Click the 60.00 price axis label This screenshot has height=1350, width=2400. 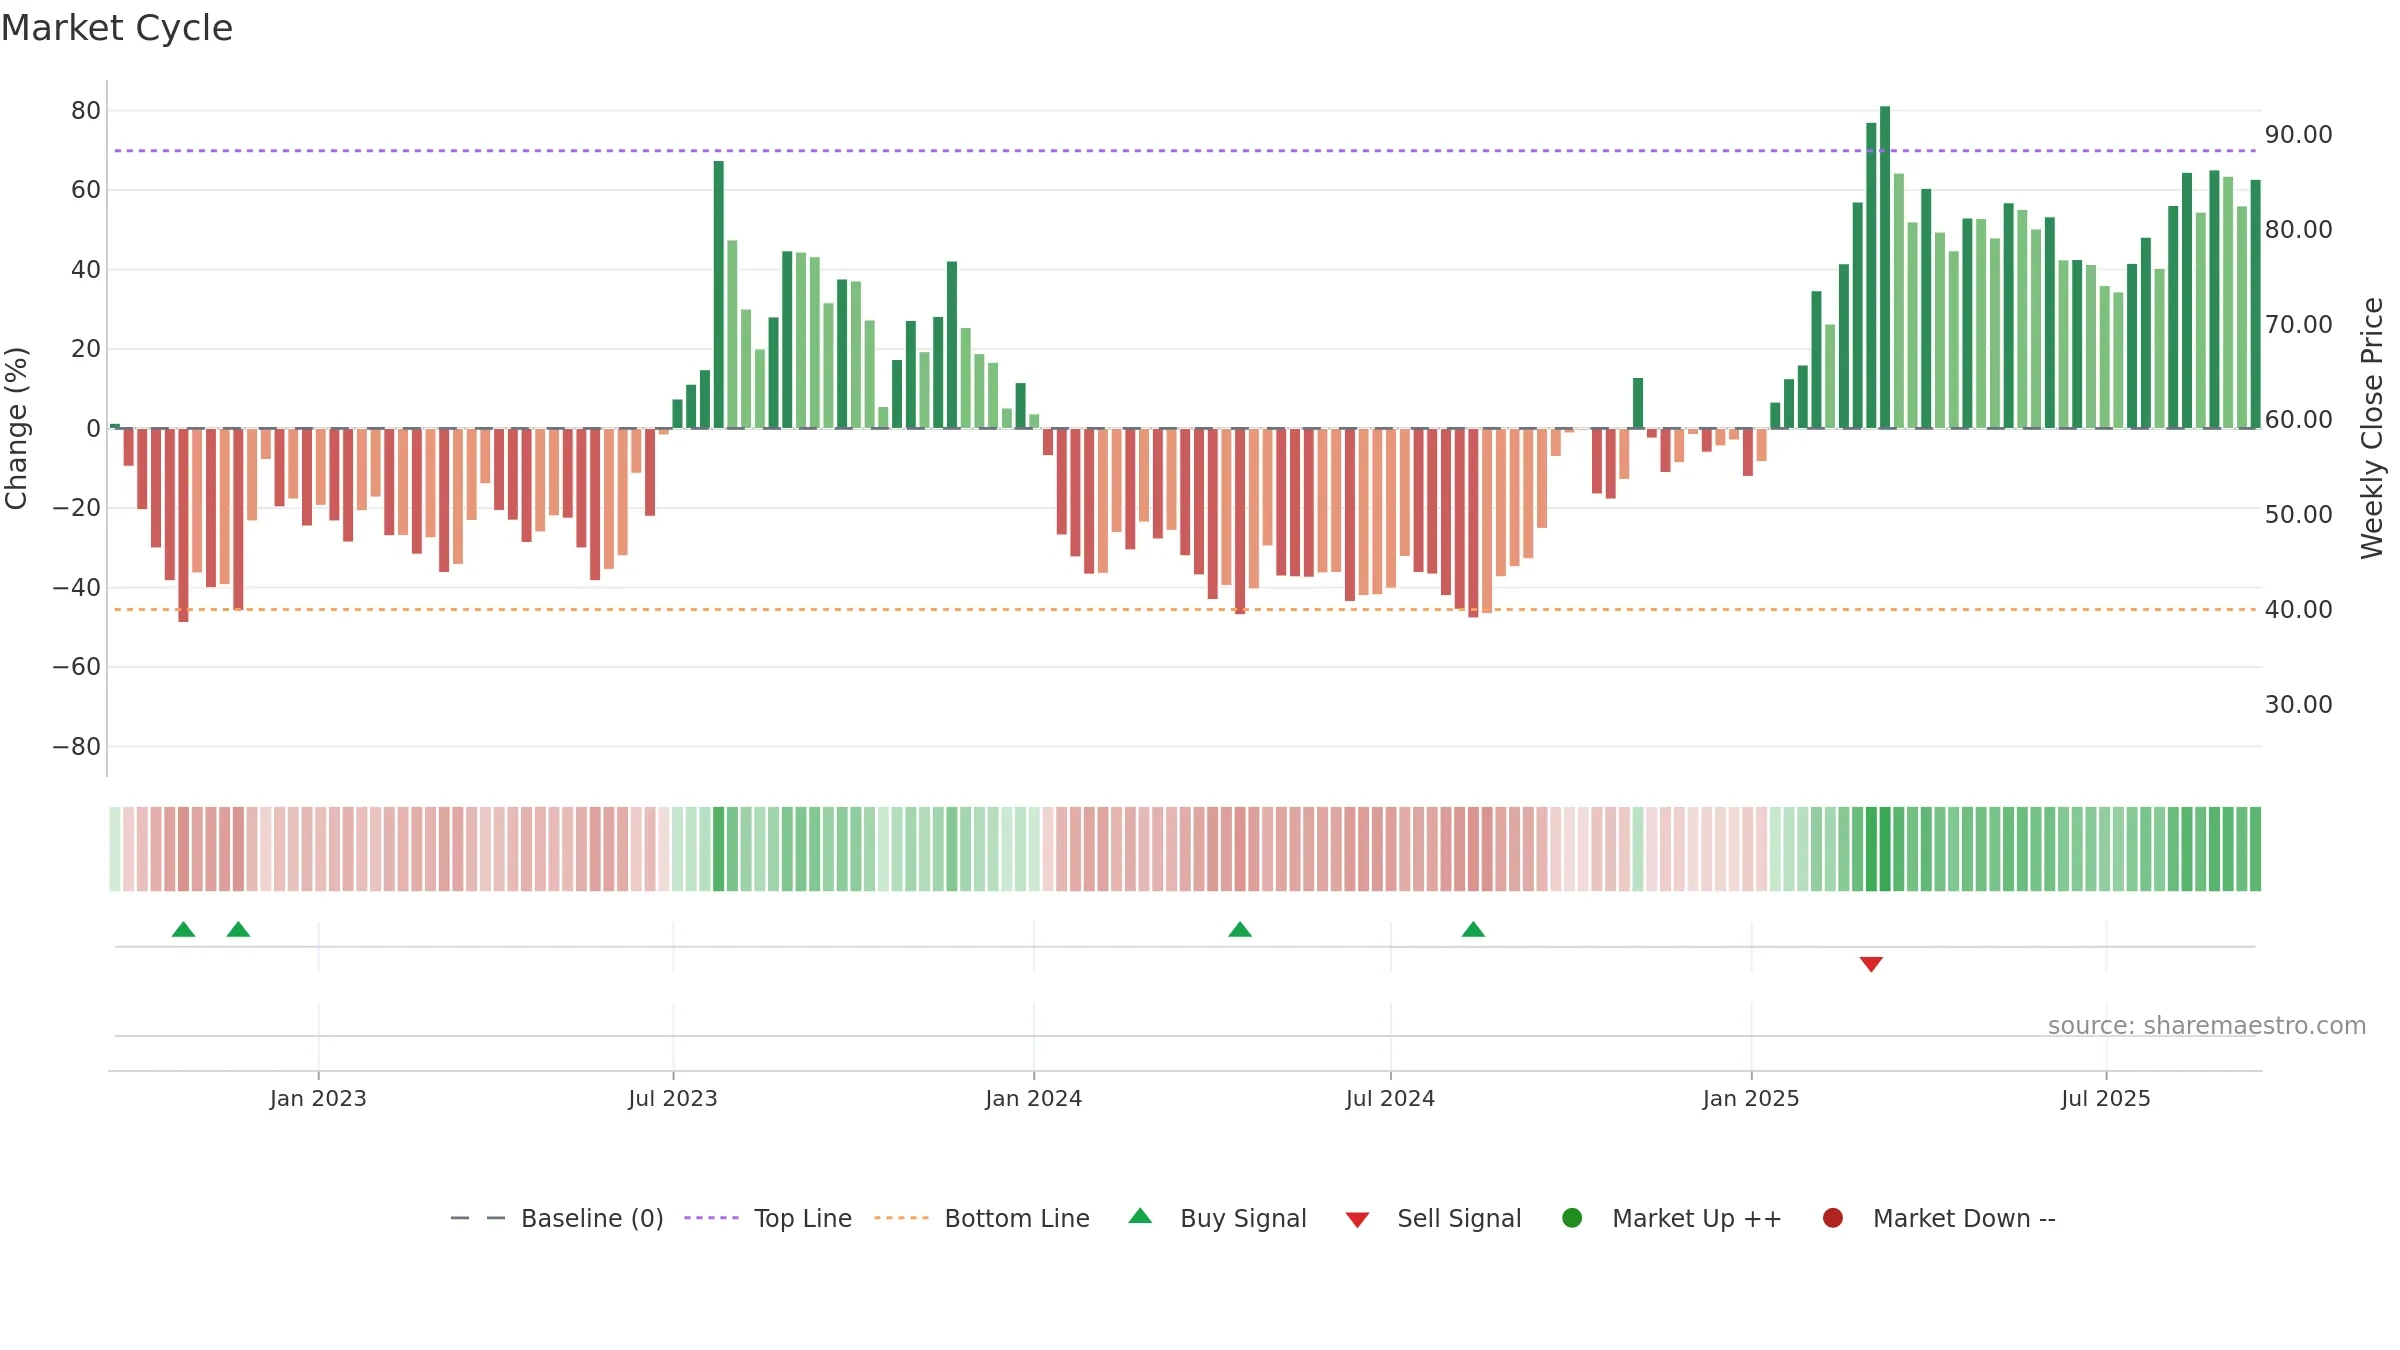click(2298, 419)
